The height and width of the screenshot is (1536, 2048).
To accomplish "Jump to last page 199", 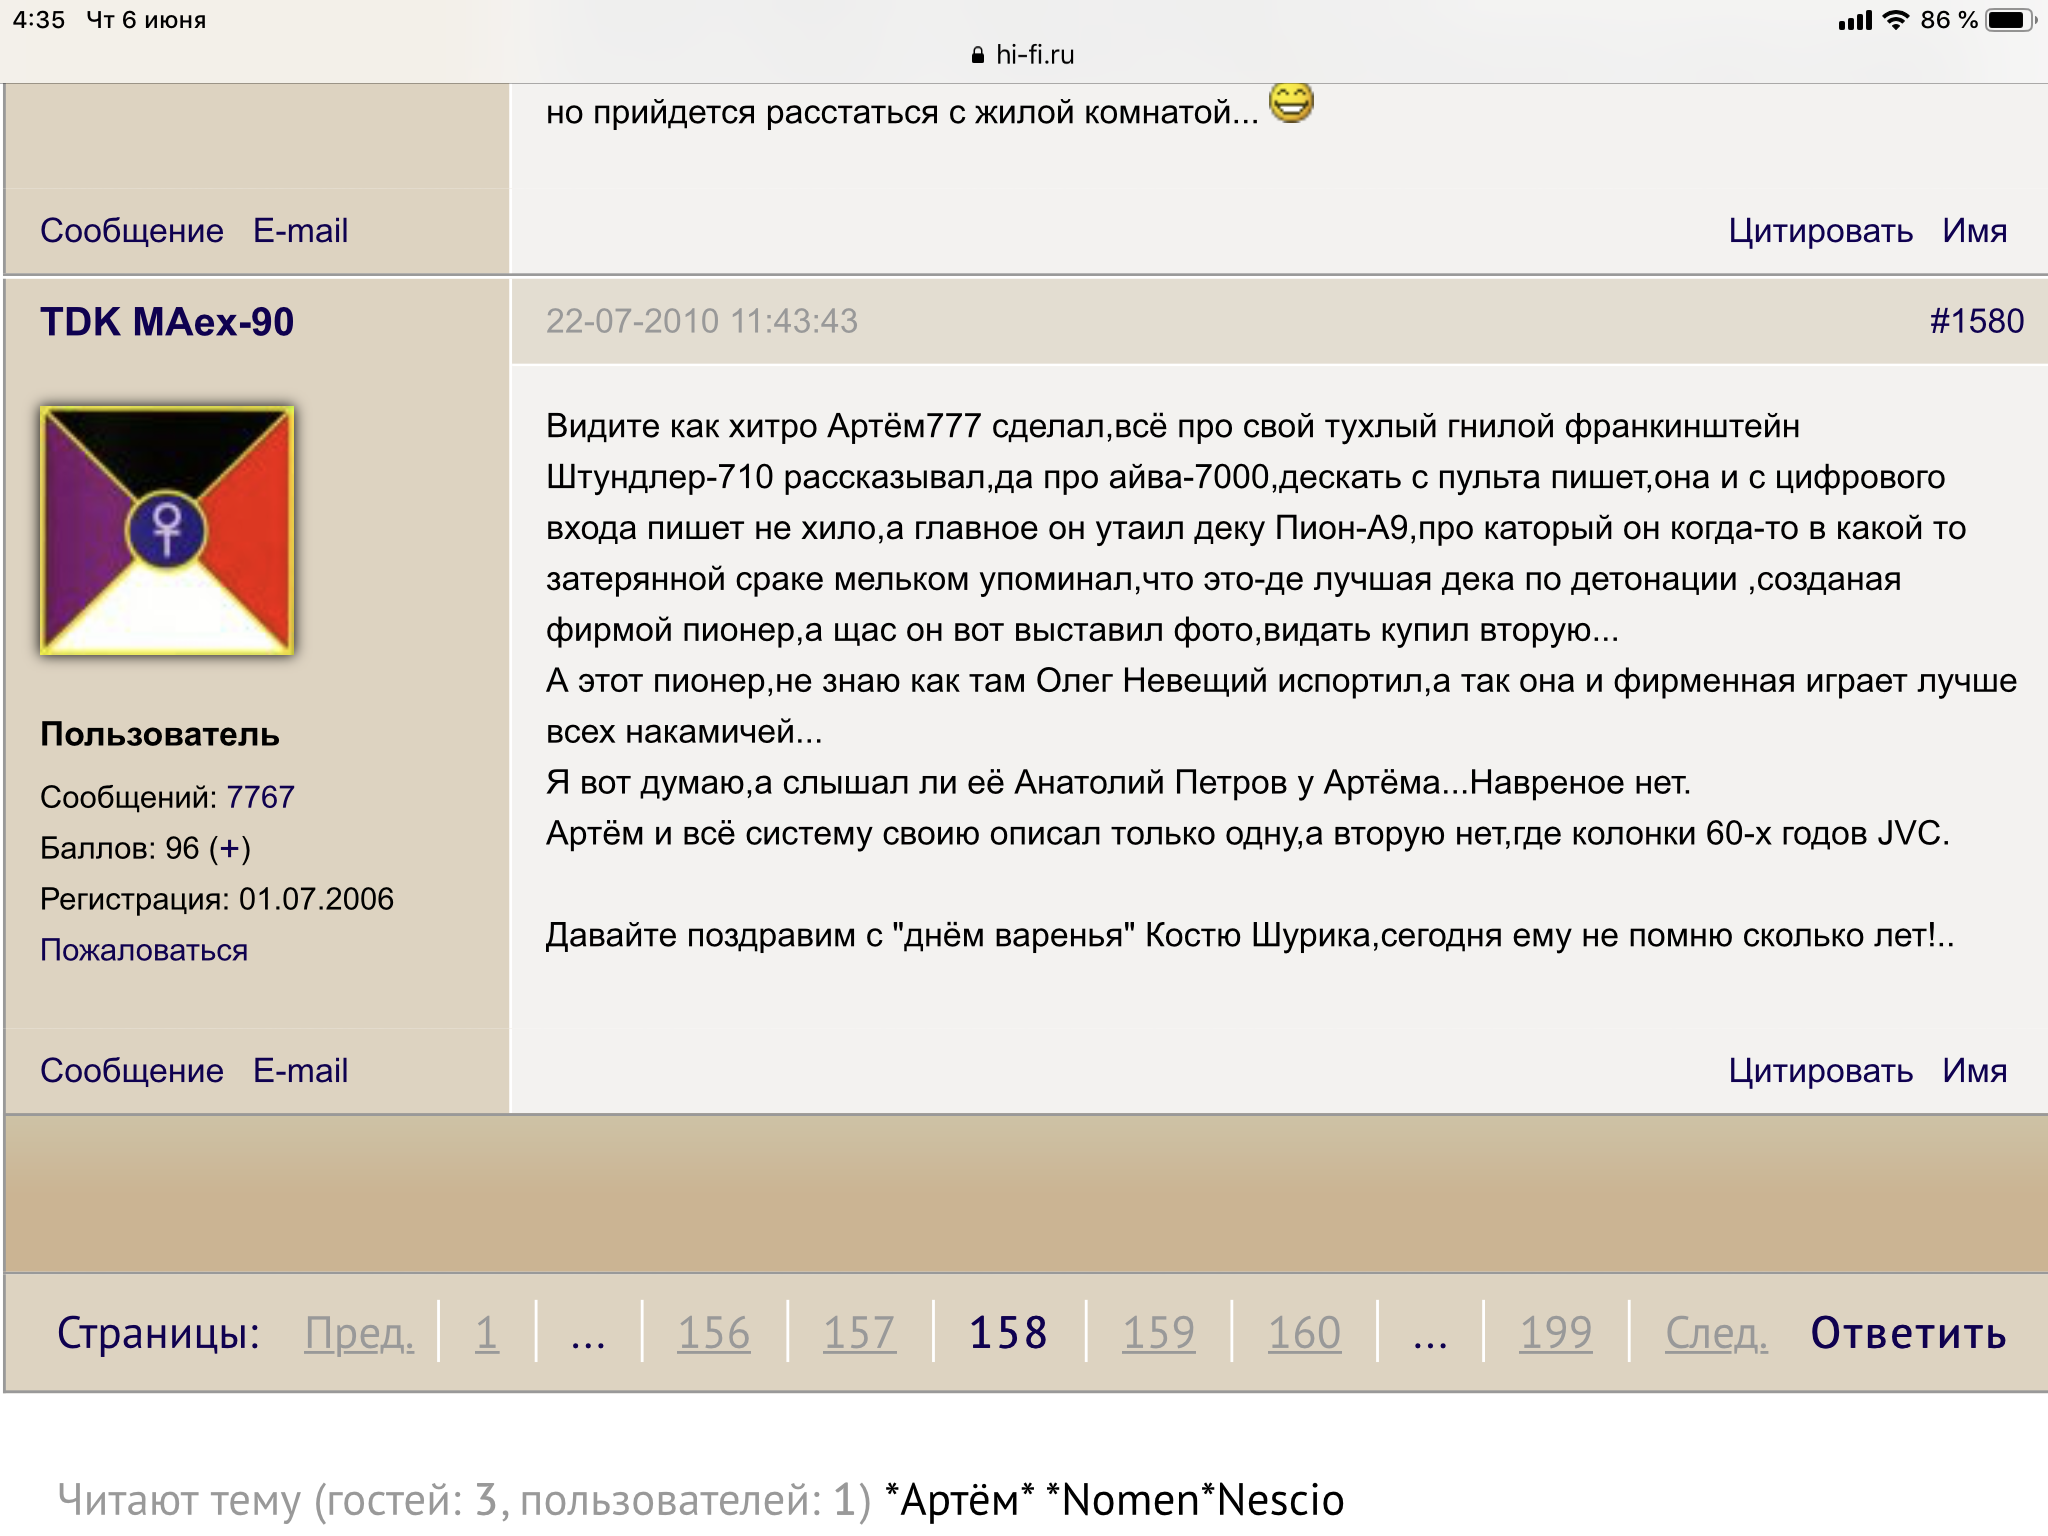I will (1555, 1333).
